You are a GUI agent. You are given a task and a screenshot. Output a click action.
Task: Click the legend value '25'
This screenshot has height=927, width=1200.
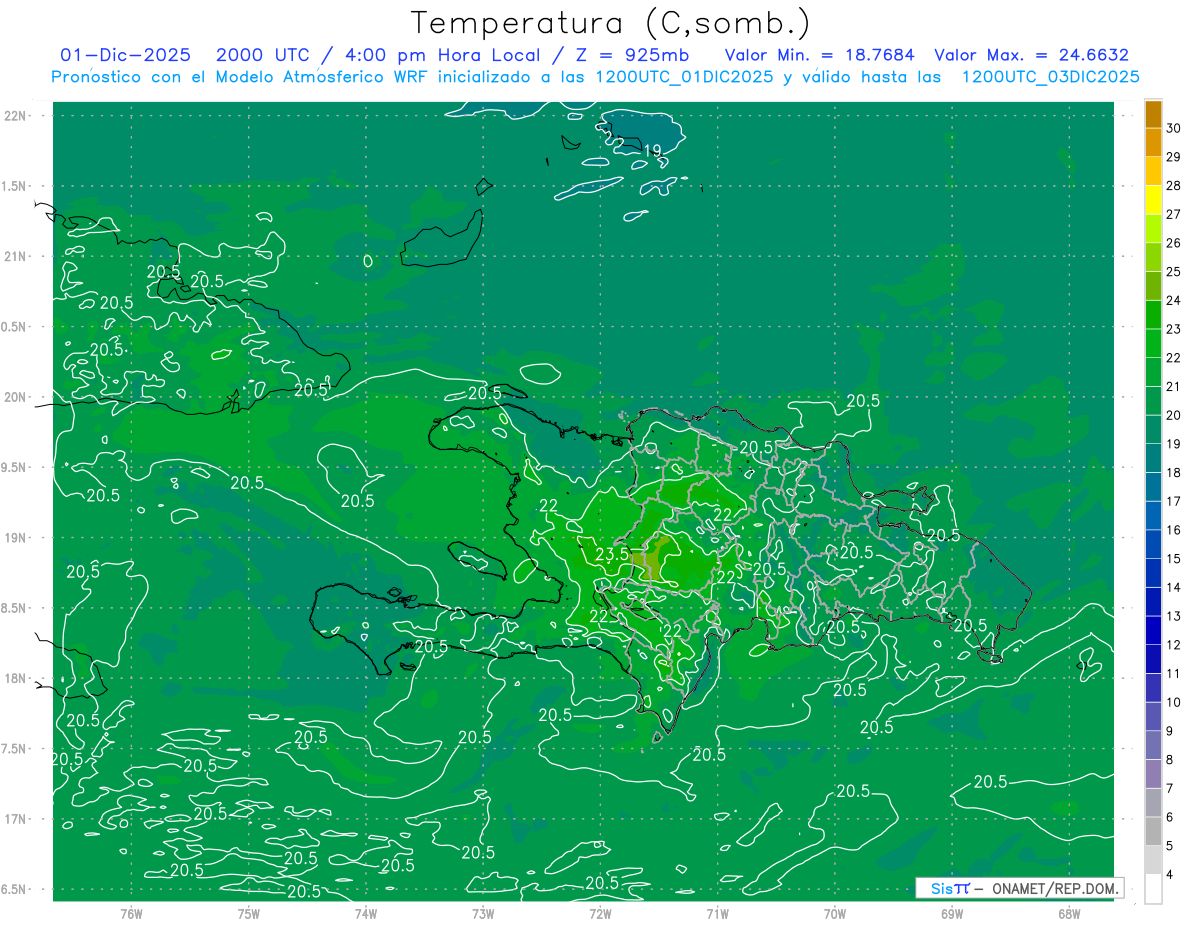[x=1174, y=272]
